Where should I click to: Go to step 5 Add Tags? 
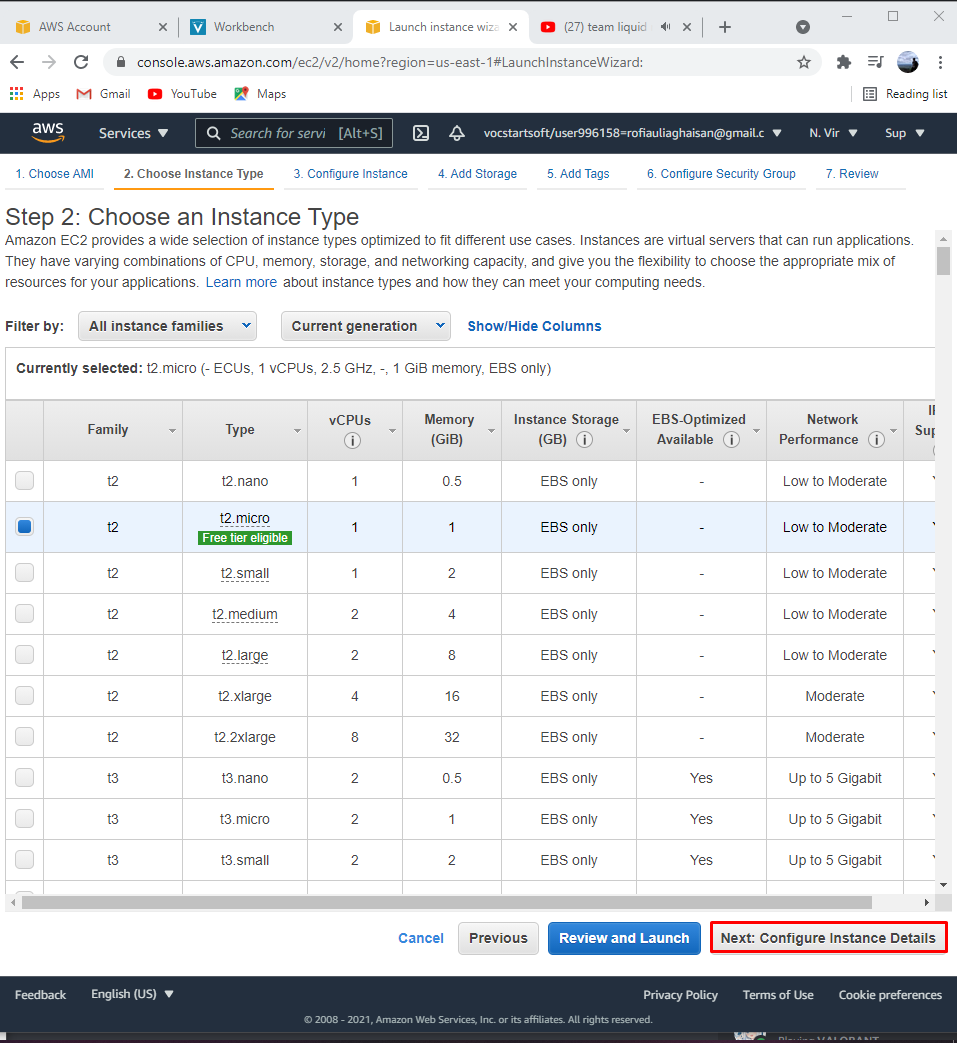pyautogui.click(x=578, y=174)
